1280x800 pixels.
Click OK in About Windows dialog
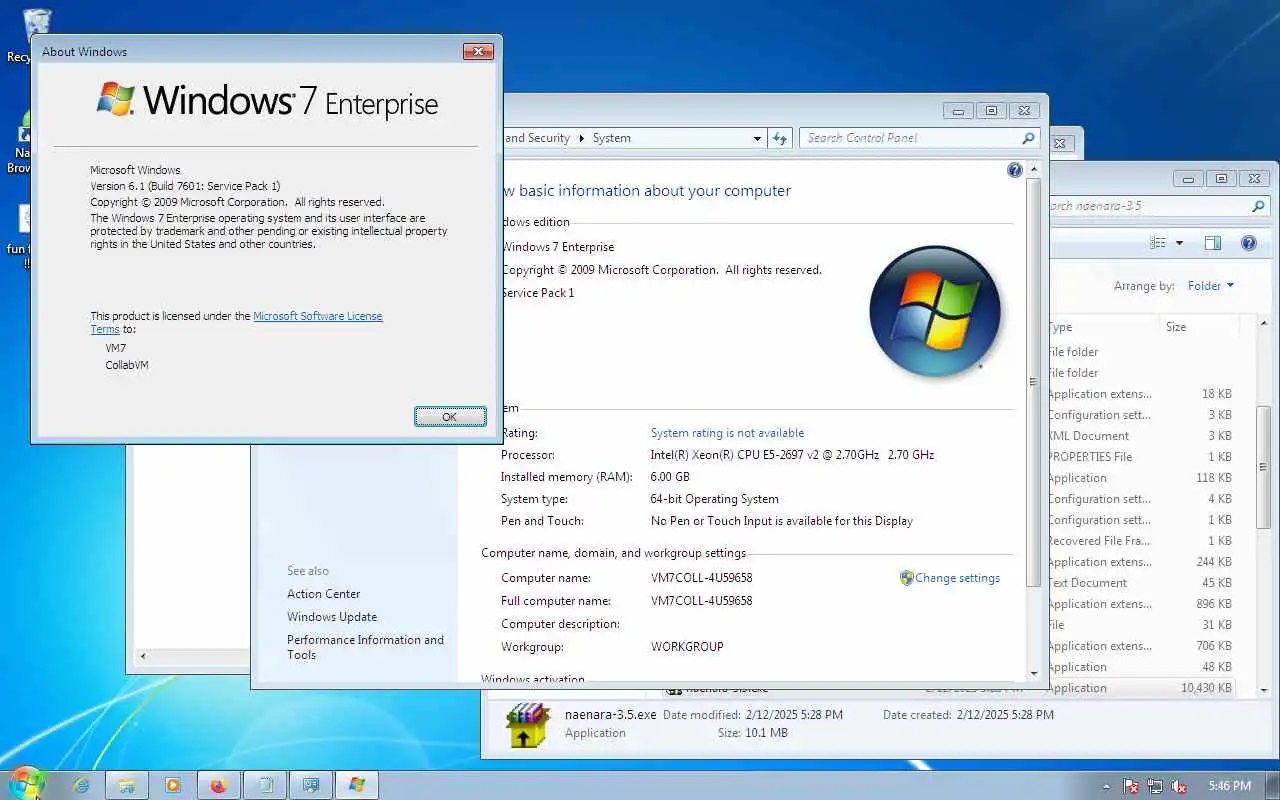[450, 416]
